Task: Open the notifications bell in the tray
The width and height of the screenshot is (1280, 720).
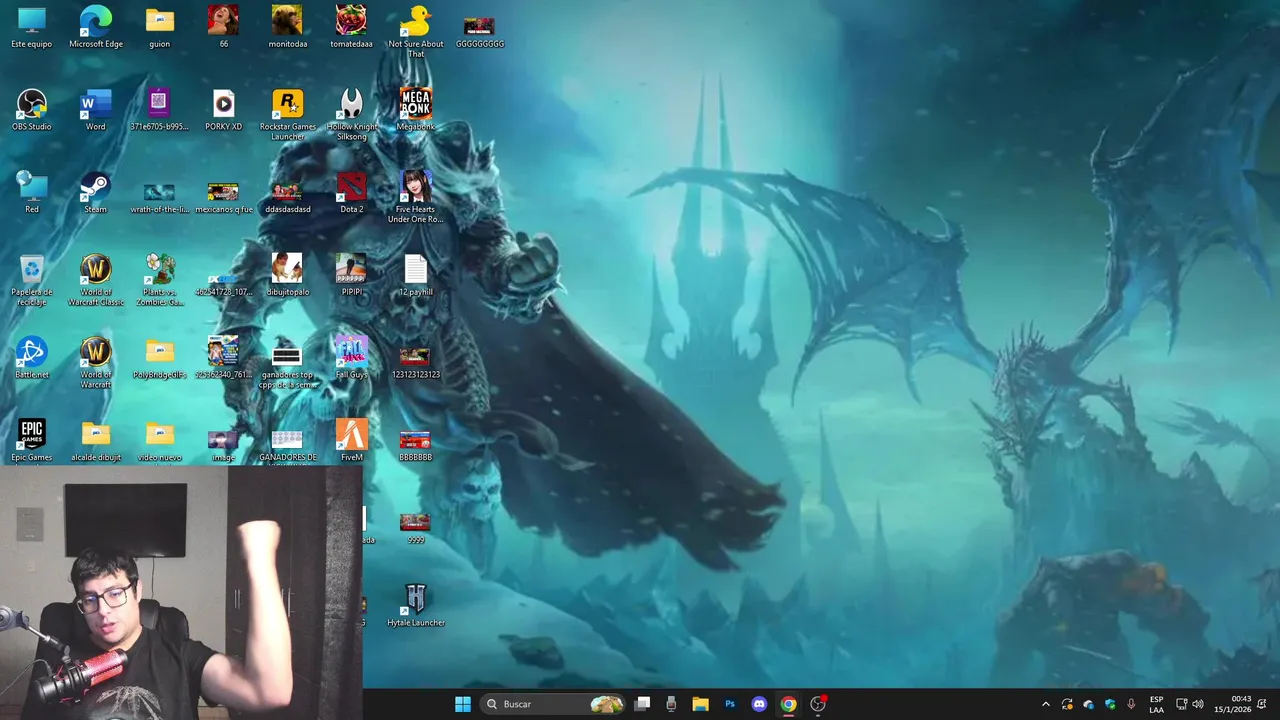Action: (x=1262, y=704)
